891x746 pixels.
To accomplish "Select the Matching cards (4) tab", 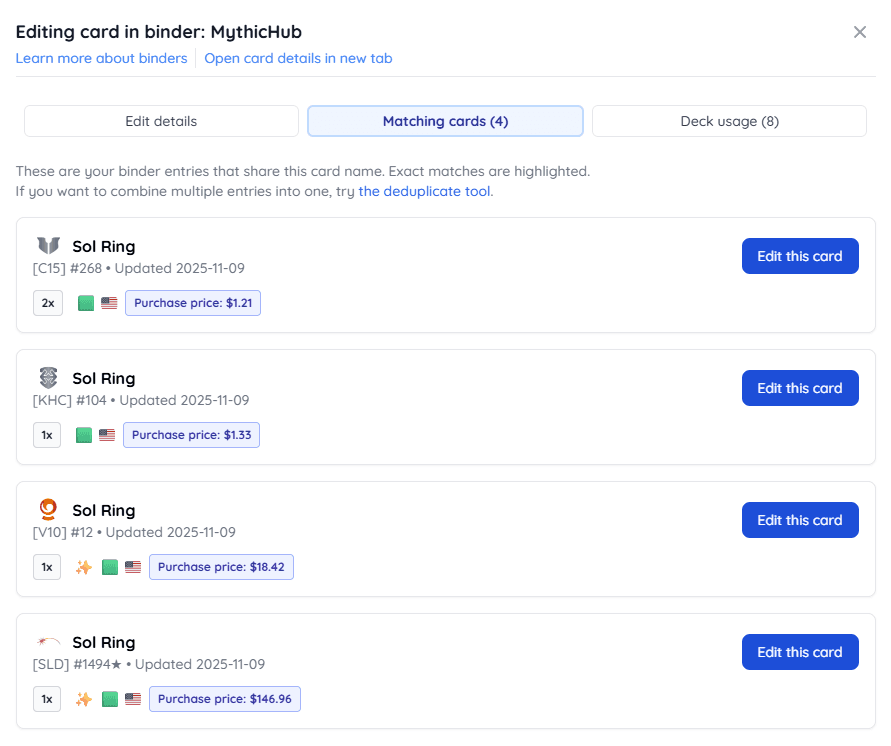I will coord(445,121).
